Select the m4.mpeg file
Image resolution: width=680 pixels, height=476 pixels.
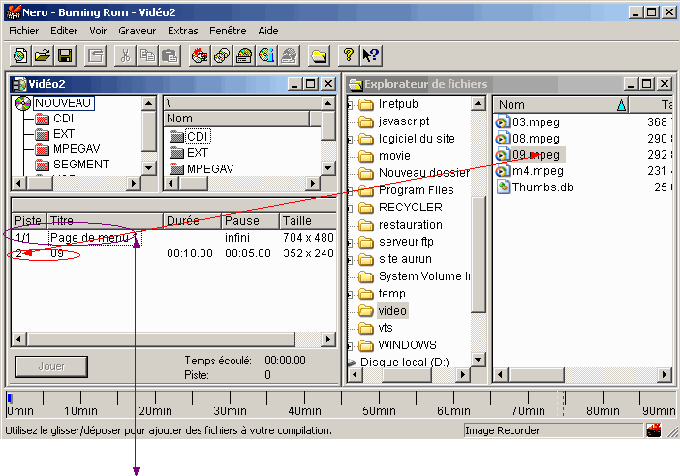point(537,171)
